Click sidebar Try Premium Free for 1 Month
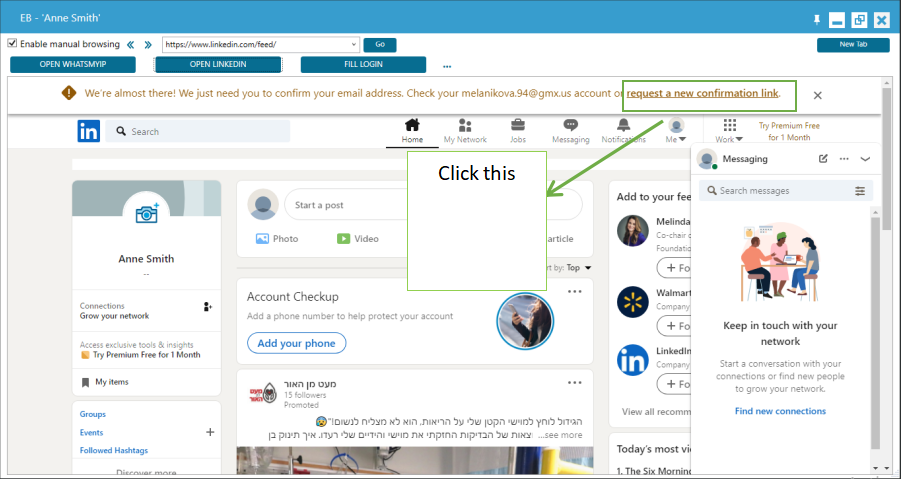This screenshot has width=902, height=479. 141,355
